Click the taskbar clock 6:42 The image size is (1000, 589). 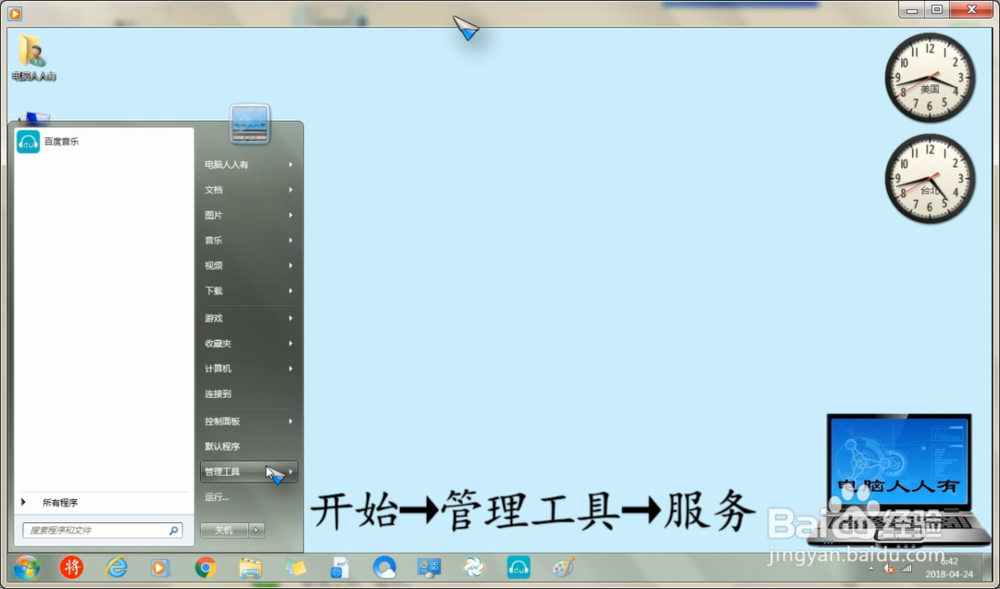949,562
